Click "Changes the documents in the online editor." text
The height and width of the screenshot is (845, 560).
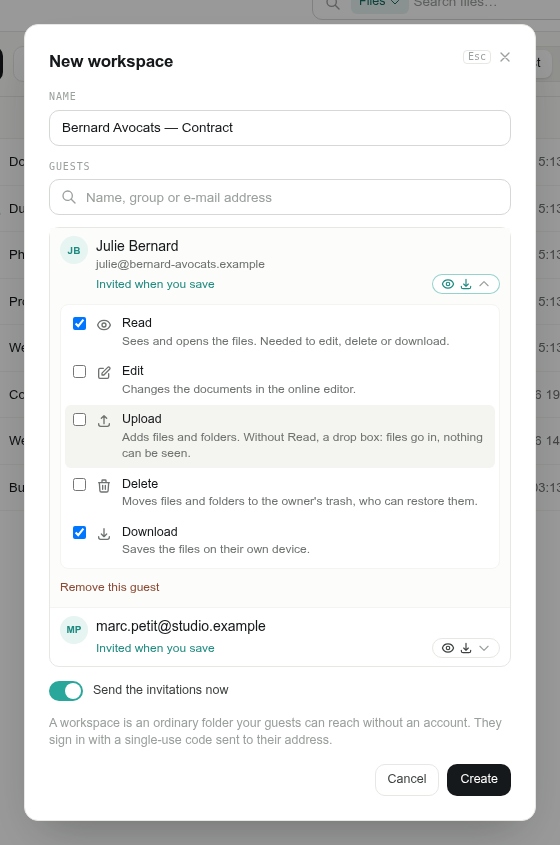point(239,390)
